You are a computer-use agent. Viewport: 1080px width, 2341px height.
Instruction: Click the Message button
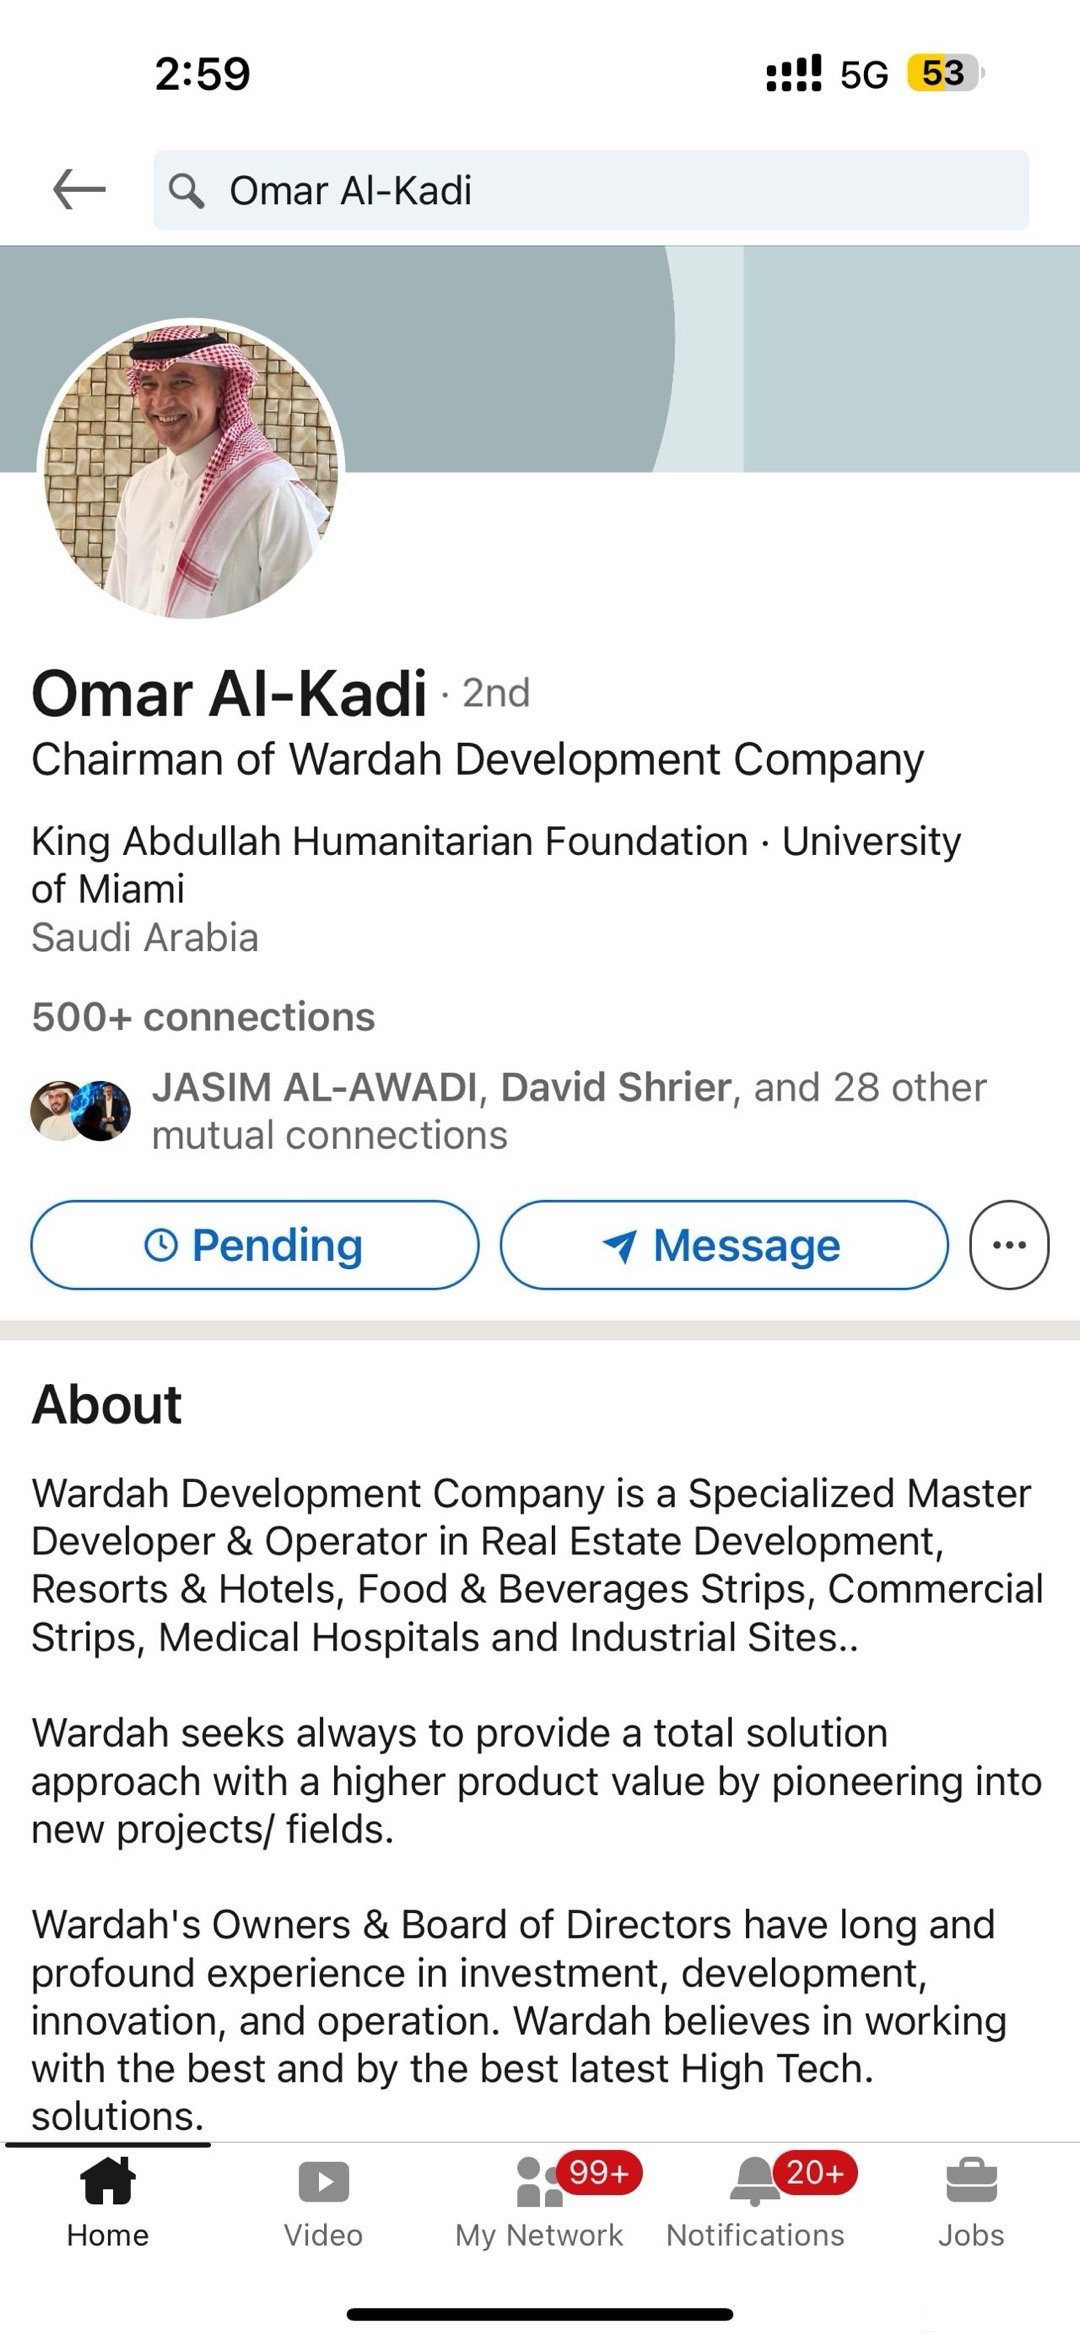(x=723, y=1245)
